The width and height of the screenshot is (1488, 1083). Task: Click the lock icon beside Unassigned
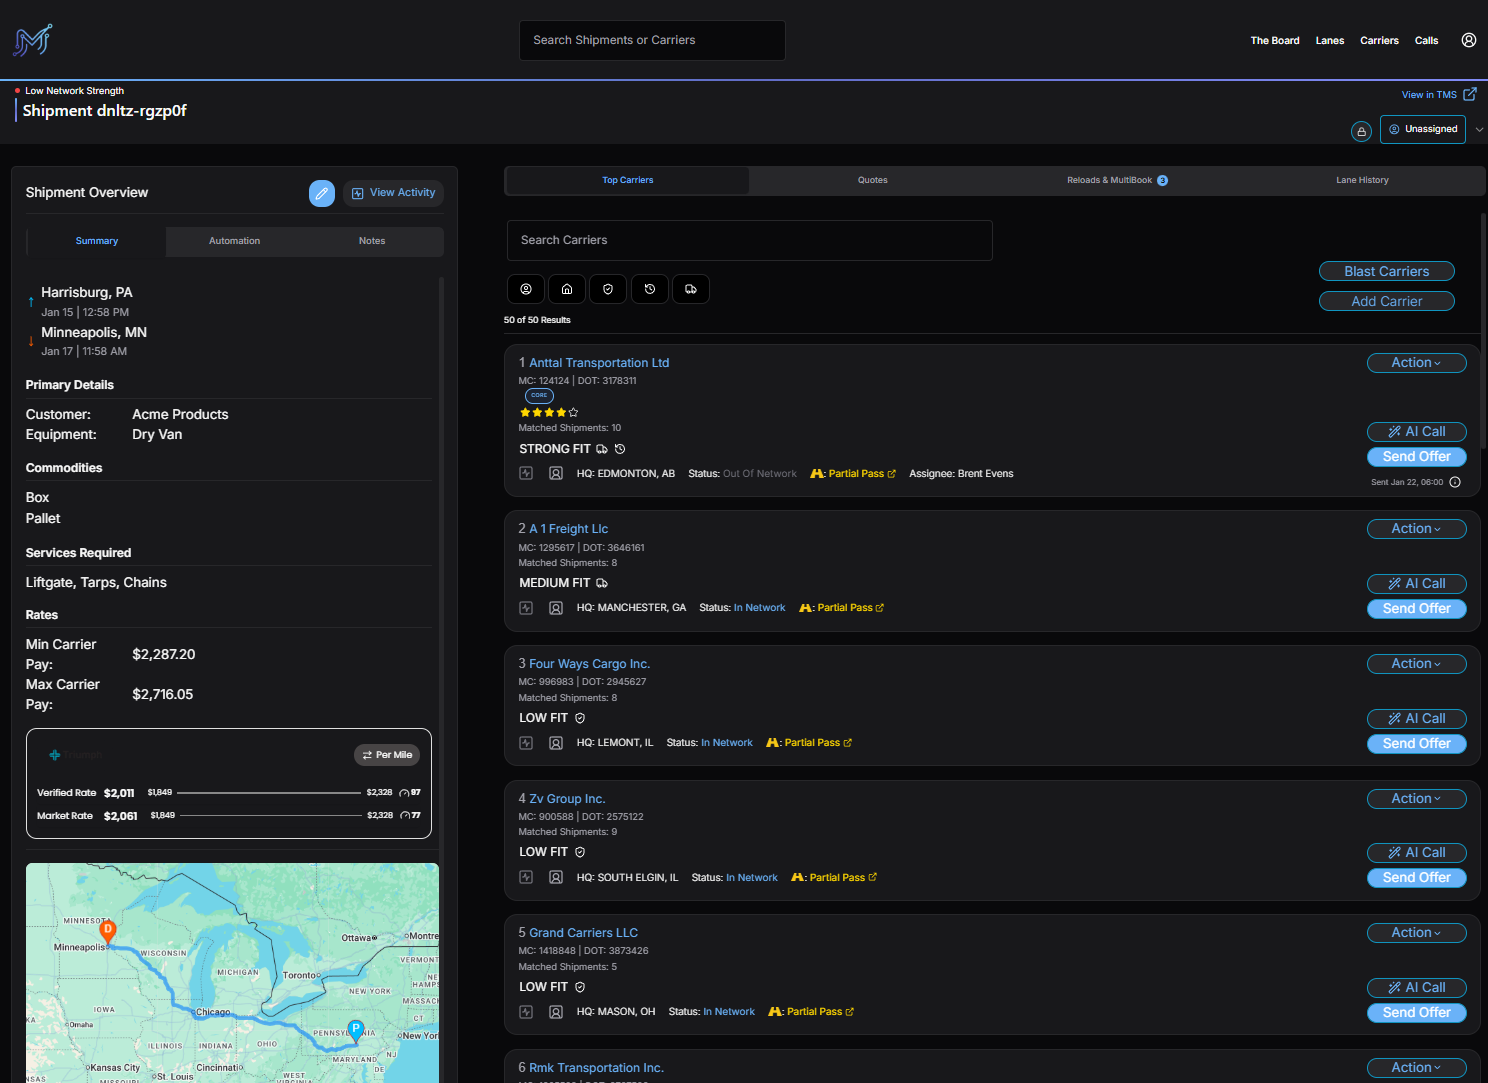[1361, 130]
